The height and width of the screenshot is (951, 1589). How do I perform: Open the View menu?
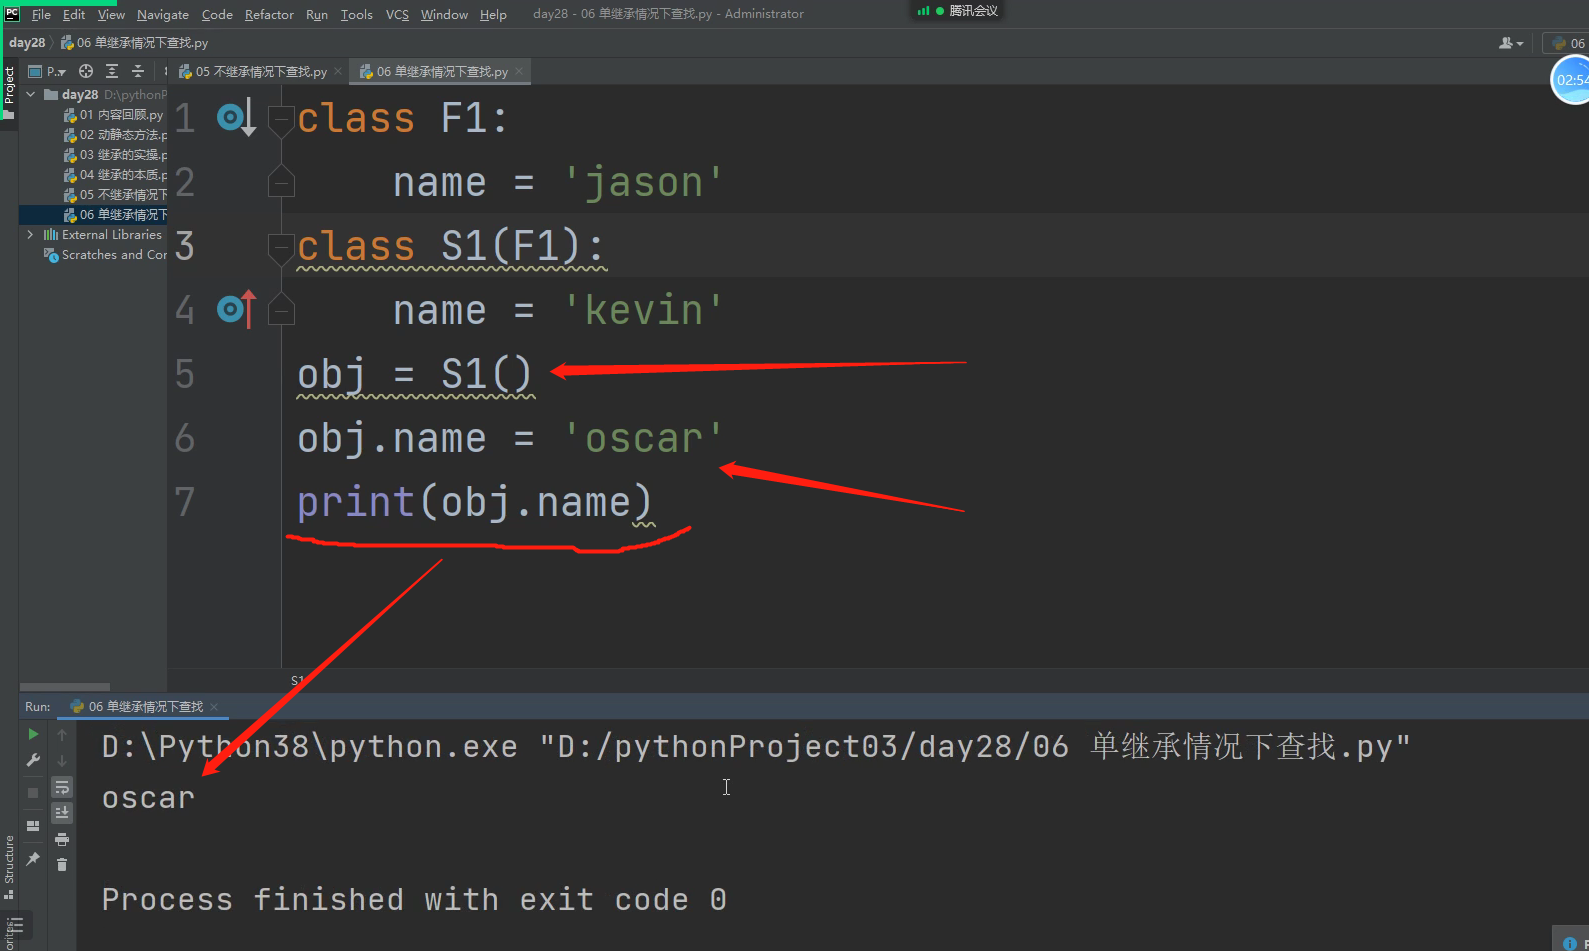[111, 14]
